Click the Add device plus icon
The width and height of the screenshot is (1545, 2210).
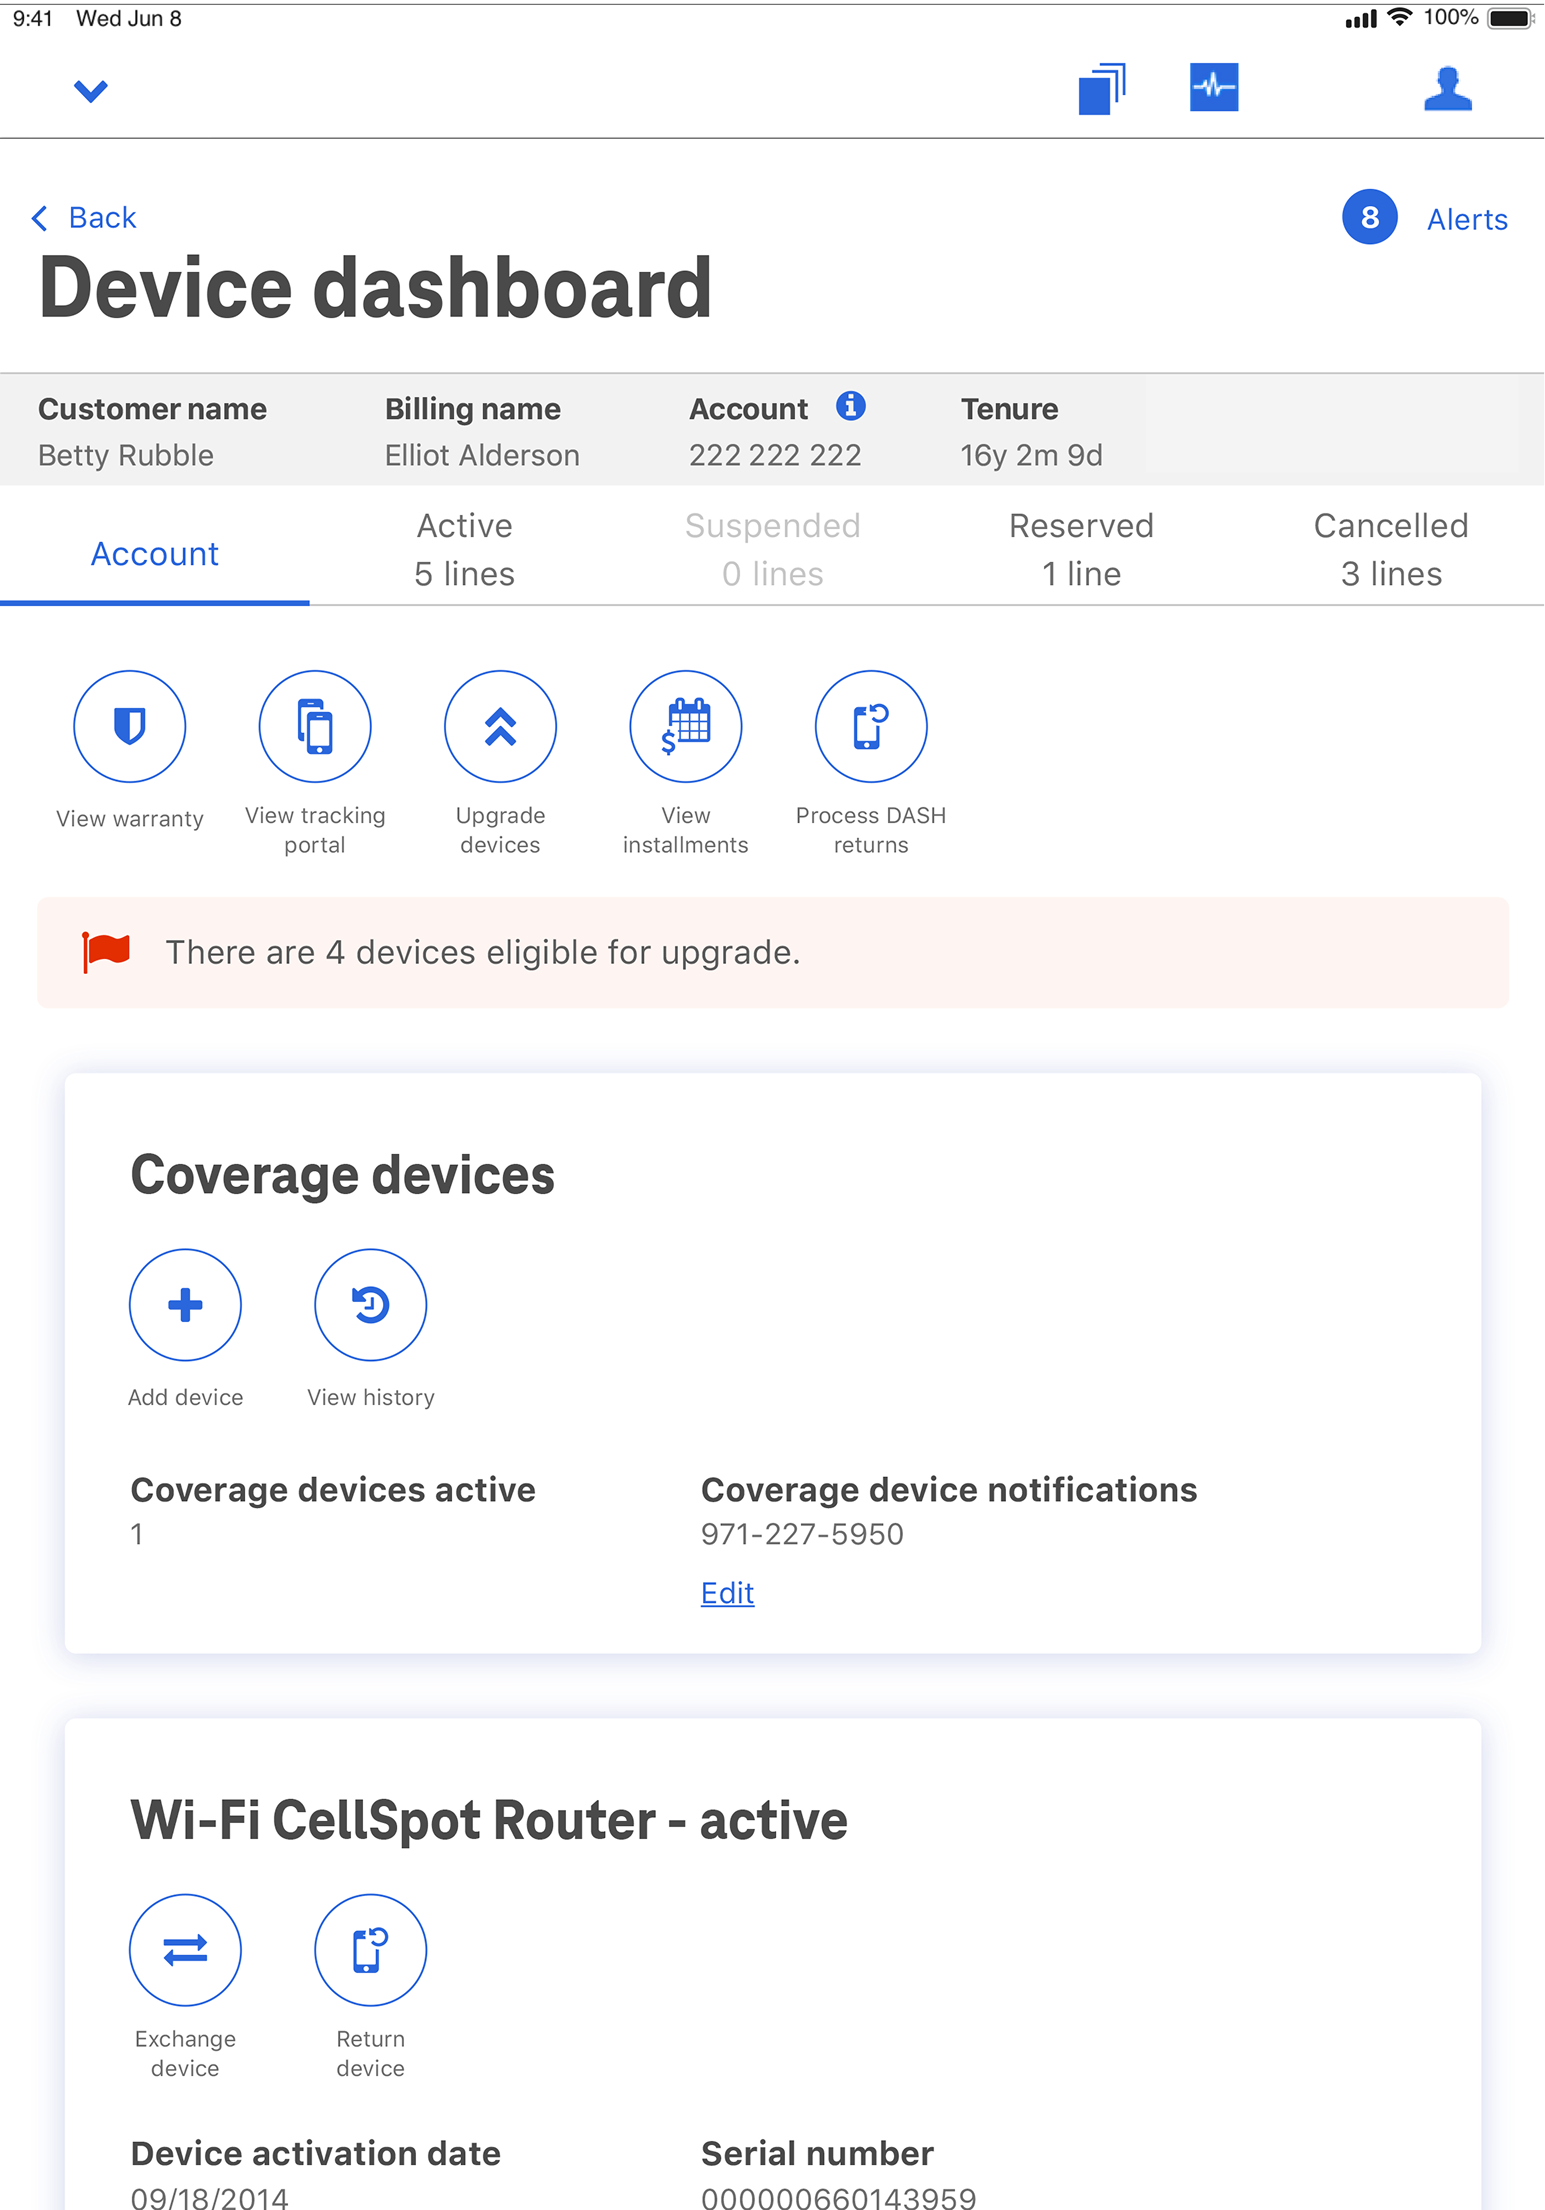point(185,1305)
